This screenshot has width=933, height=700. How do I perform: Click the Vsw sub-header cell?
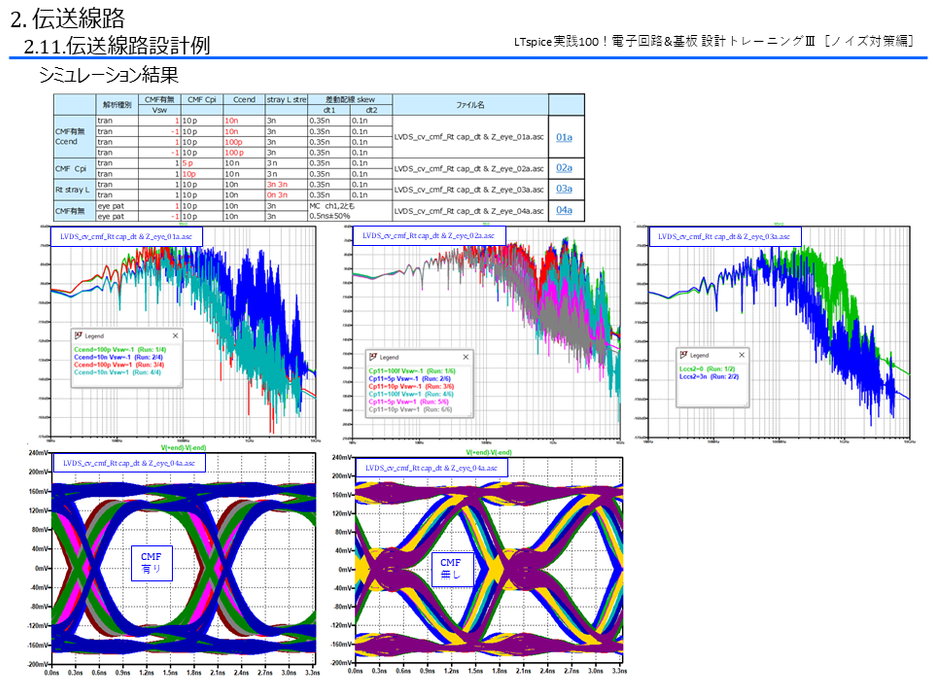tap(159, 110)
